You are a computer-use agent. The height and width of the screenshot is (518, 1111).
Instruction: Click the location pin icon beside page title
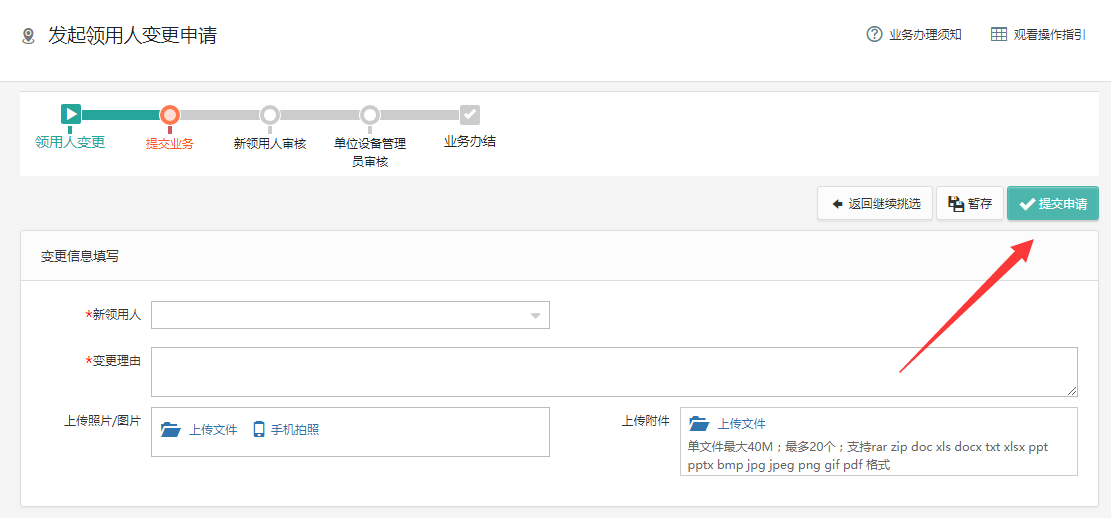(28, 36)
